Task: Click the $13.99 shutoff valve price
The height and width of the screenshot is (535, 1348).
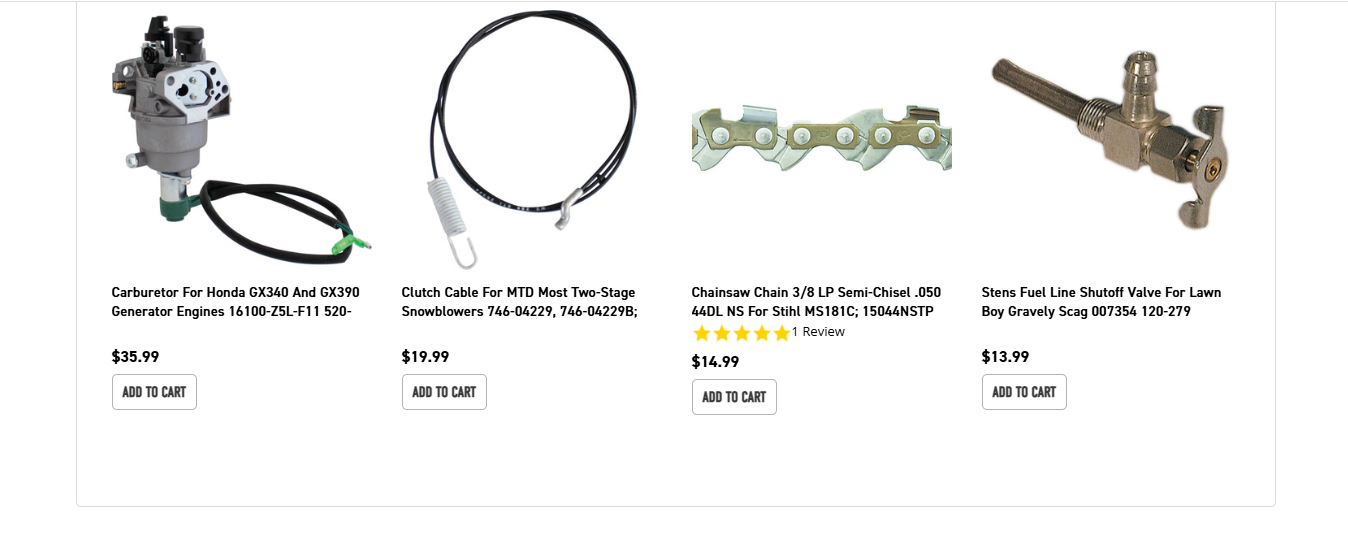Action: (1006, 356)
